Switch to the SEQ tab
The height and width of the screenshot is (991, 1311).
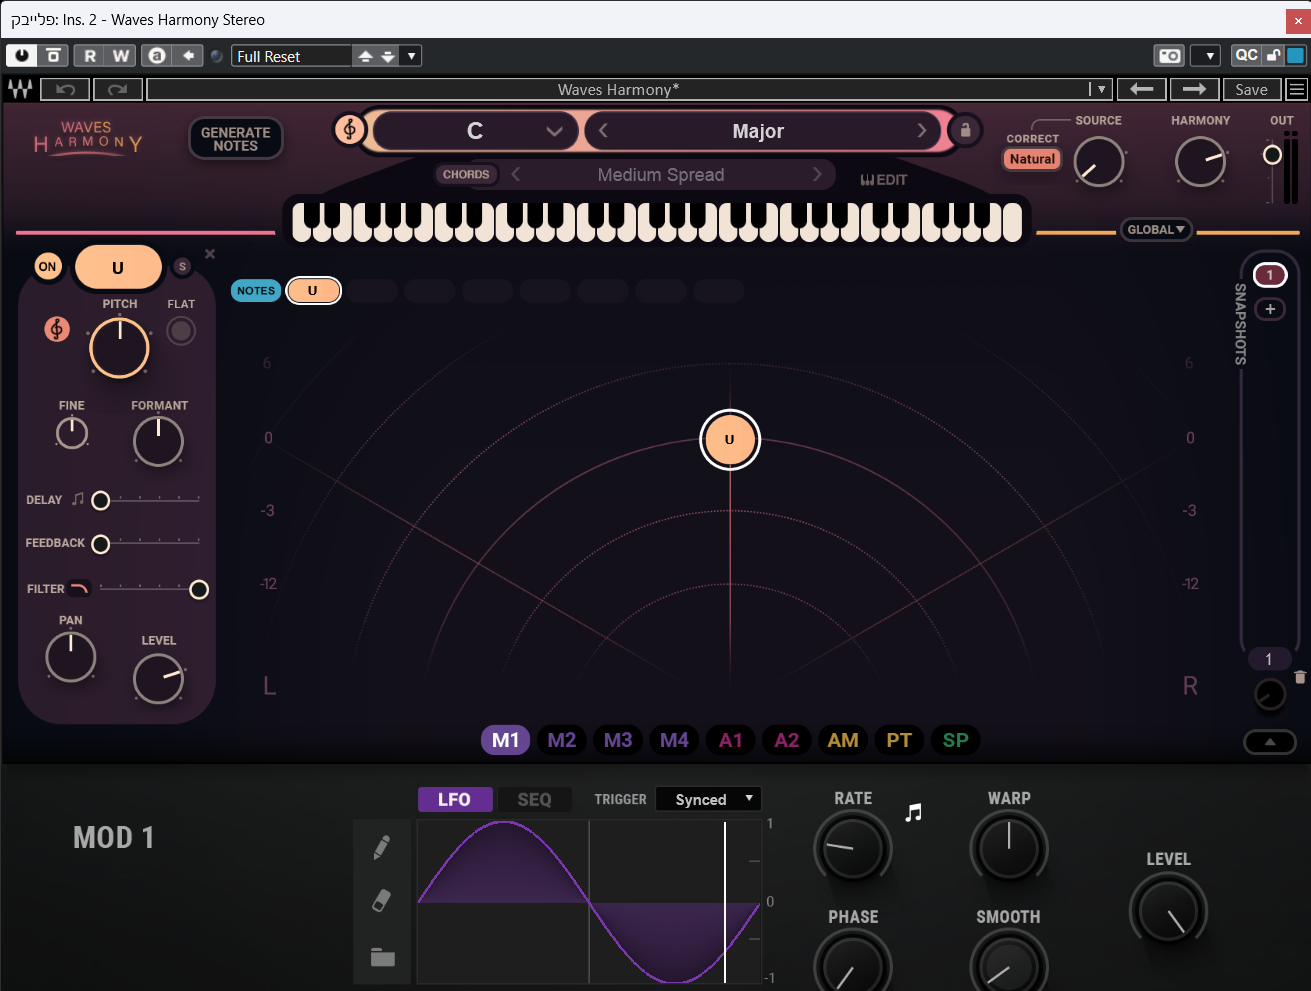[534, 799]
